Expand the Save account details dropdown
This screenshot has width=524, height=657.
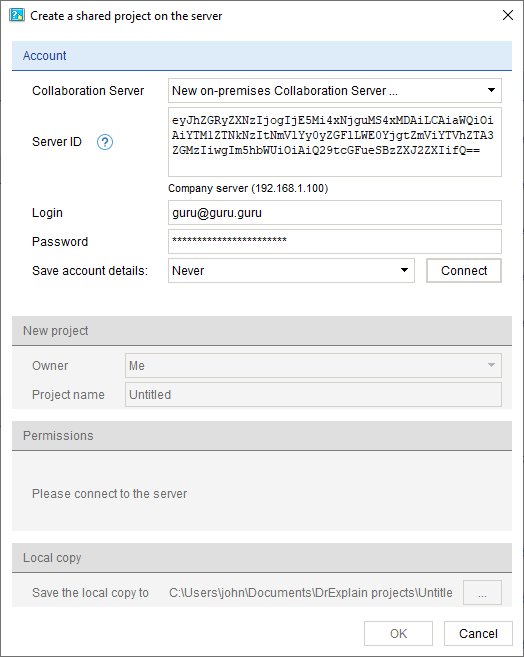[x=291, y=271]
